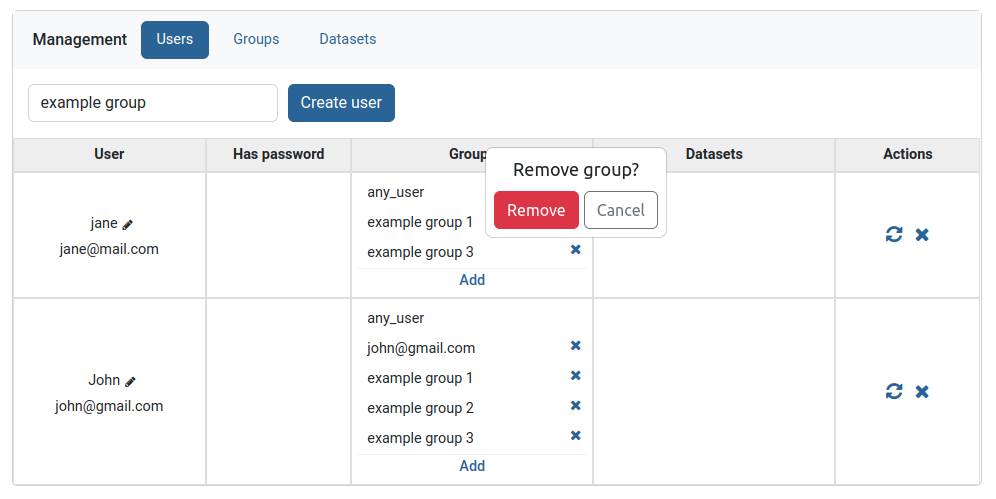Remove example group 3 from jane

coord(575,250)
